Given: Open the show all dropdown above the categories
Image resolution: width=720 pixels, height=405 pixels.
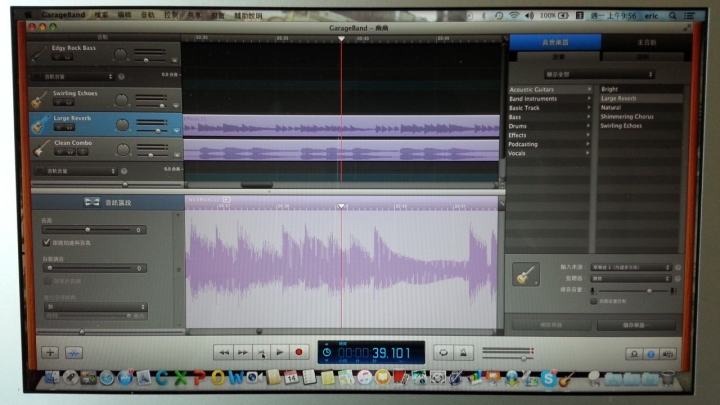Looking at the screenshot, I should point(599,74).
